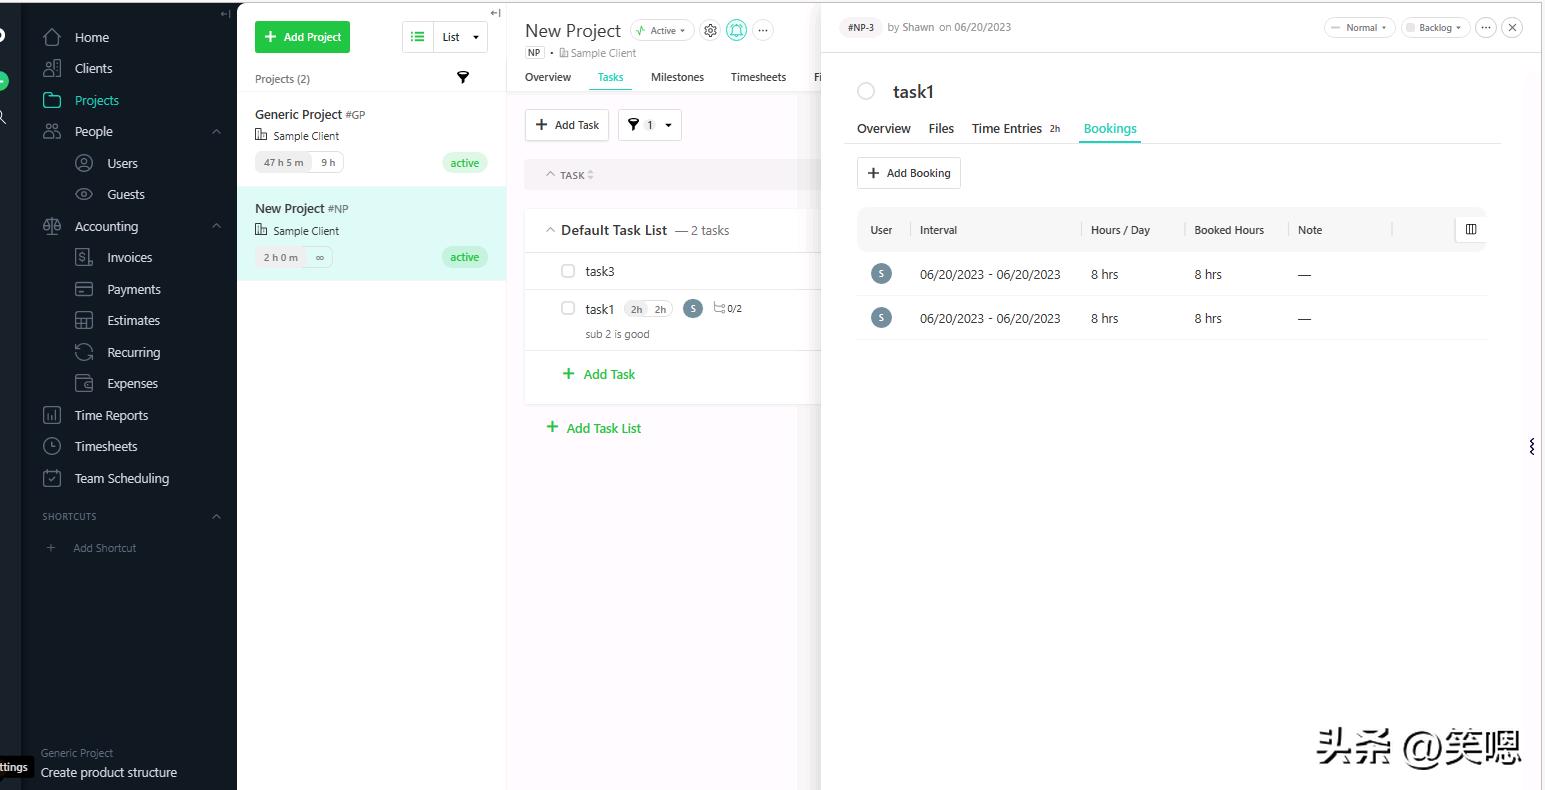Open project settings gear icon
This screenshot has width=1545, height=790.
click(x=710, y=31)
